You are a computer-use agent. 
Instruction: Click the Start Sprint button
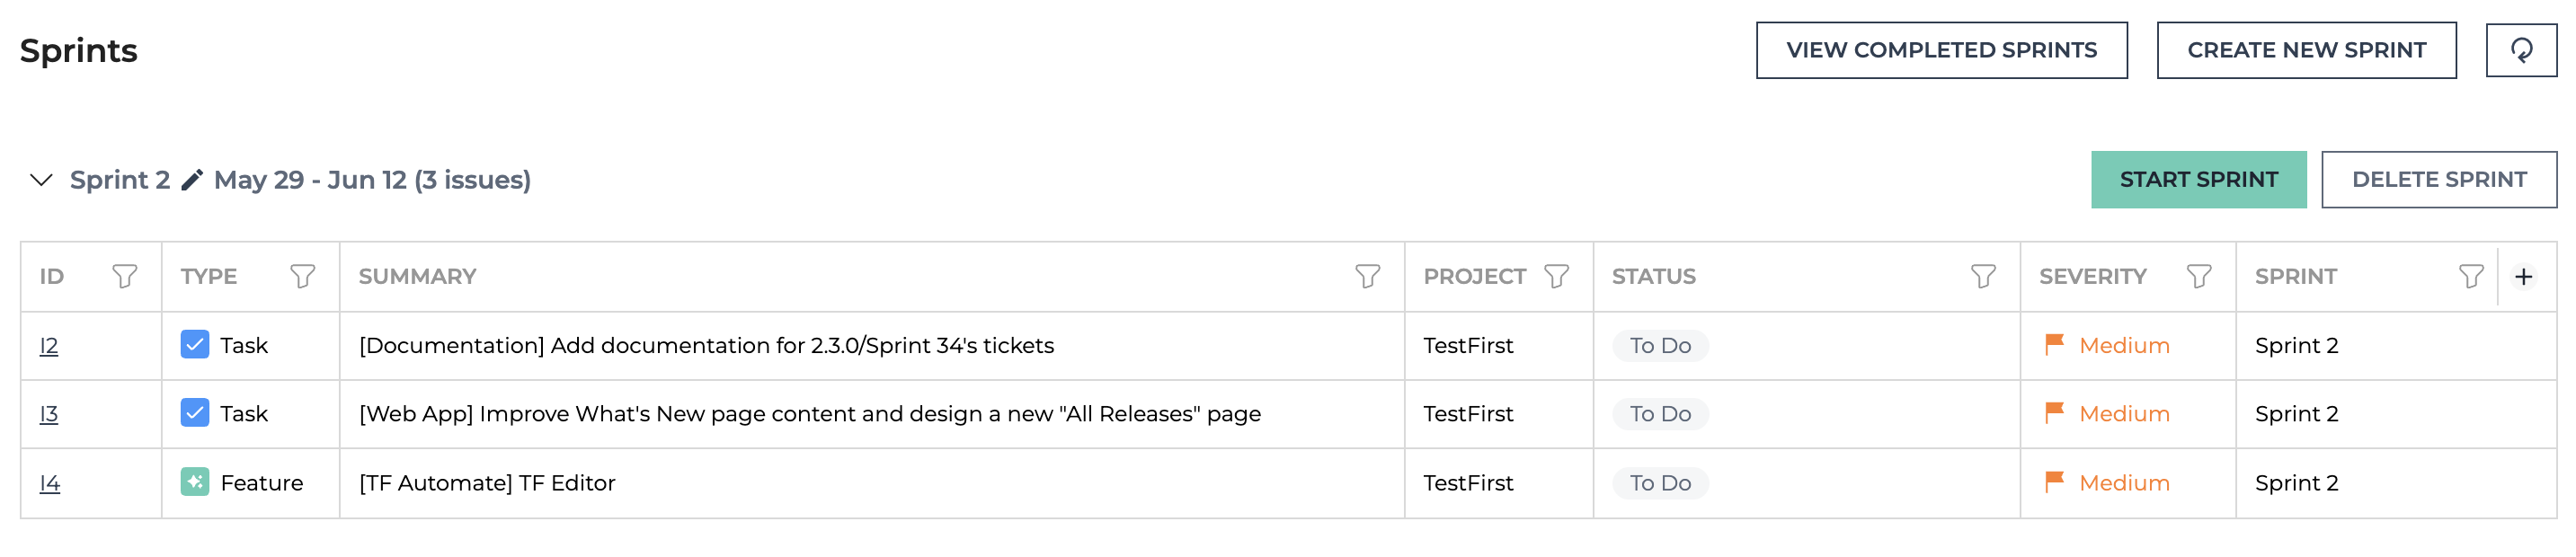point(2198,180)
